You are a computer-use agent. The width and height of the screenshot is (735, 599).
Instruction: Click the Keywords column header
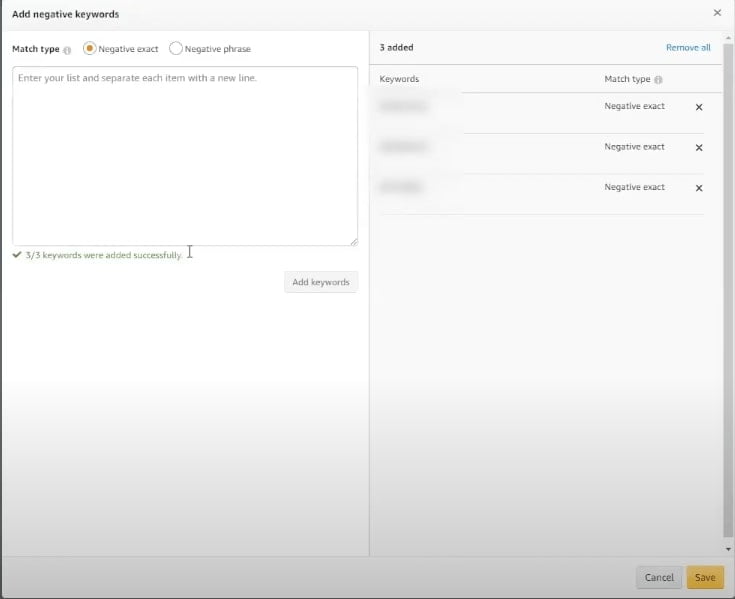399,79
